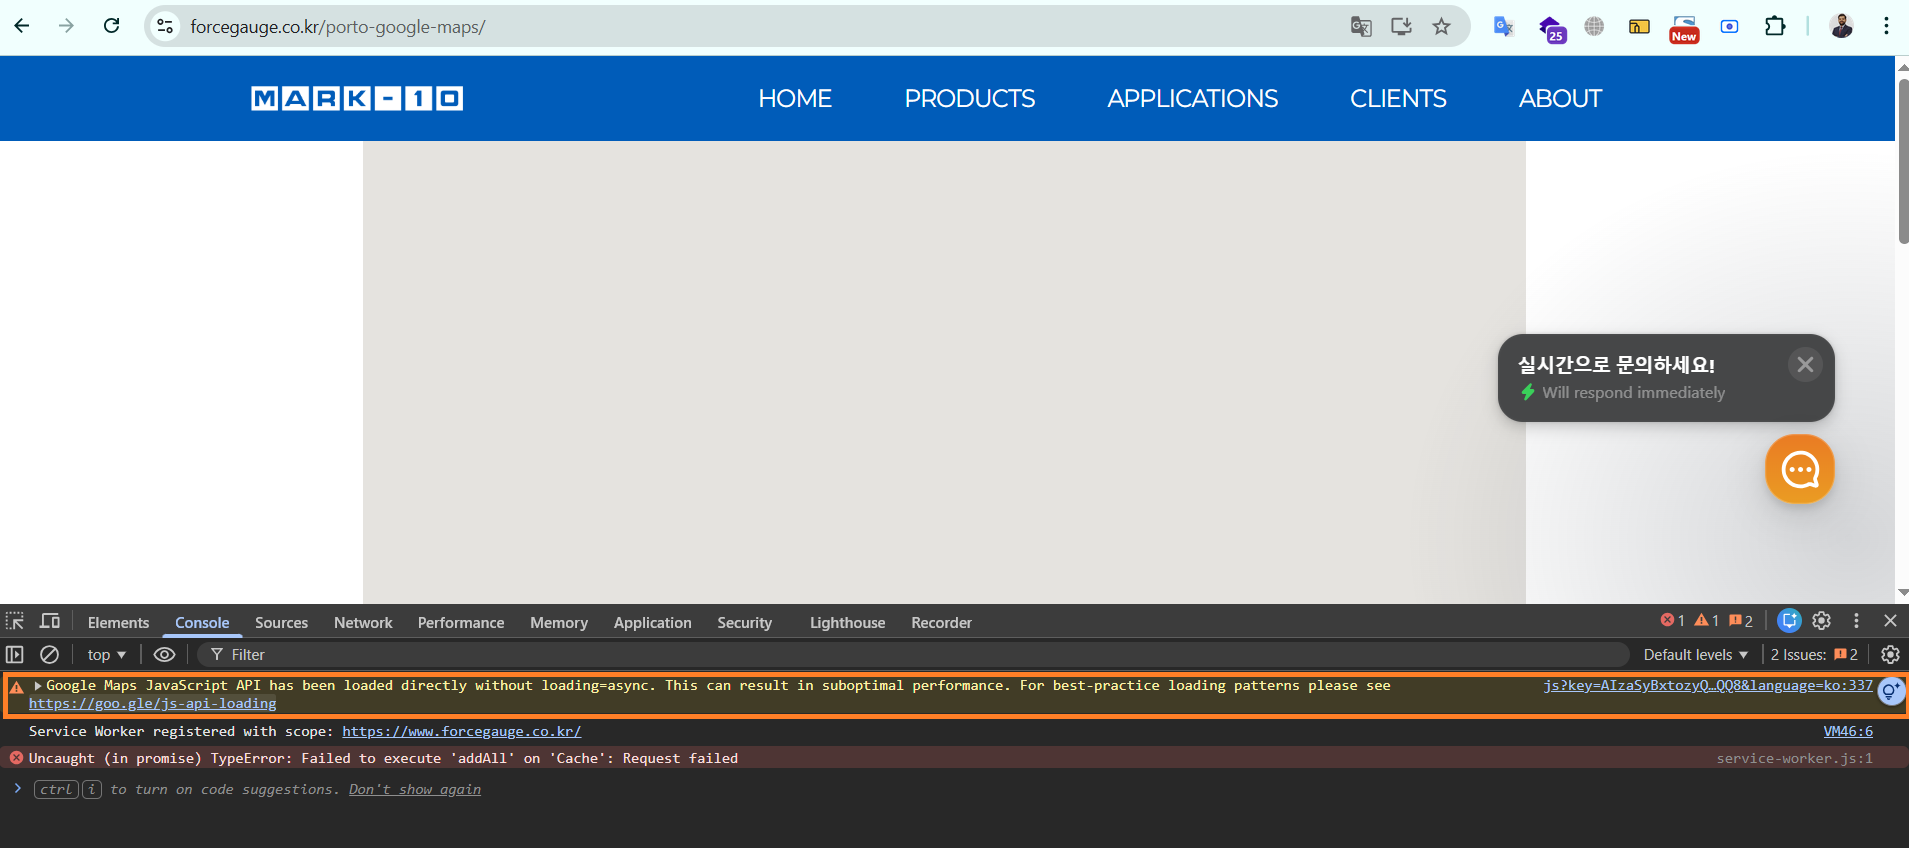Click the issues count flag in top bar
This screenshot has width=1909, height=848.
1741,621
